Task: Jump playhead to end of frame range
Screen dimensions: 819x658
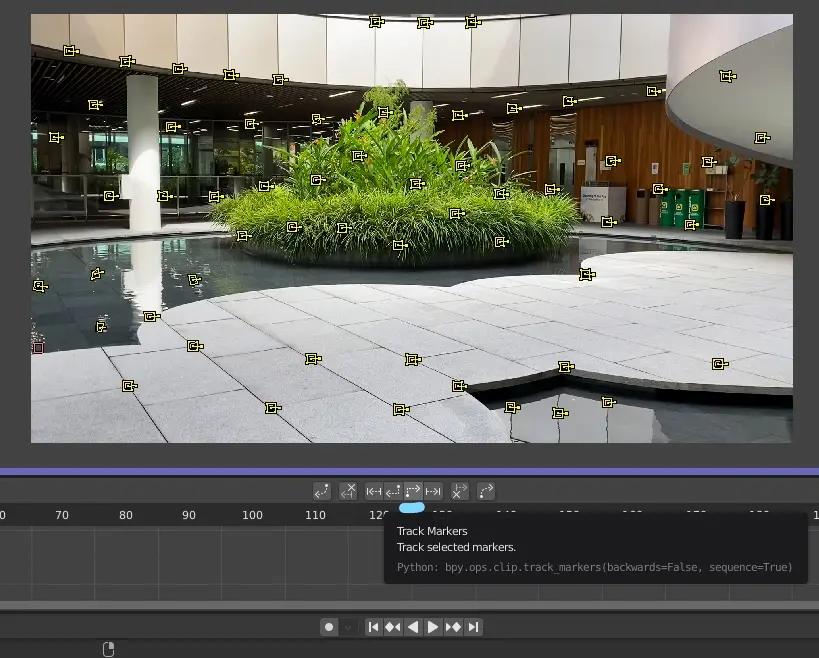Action: [x=471, y=627]
